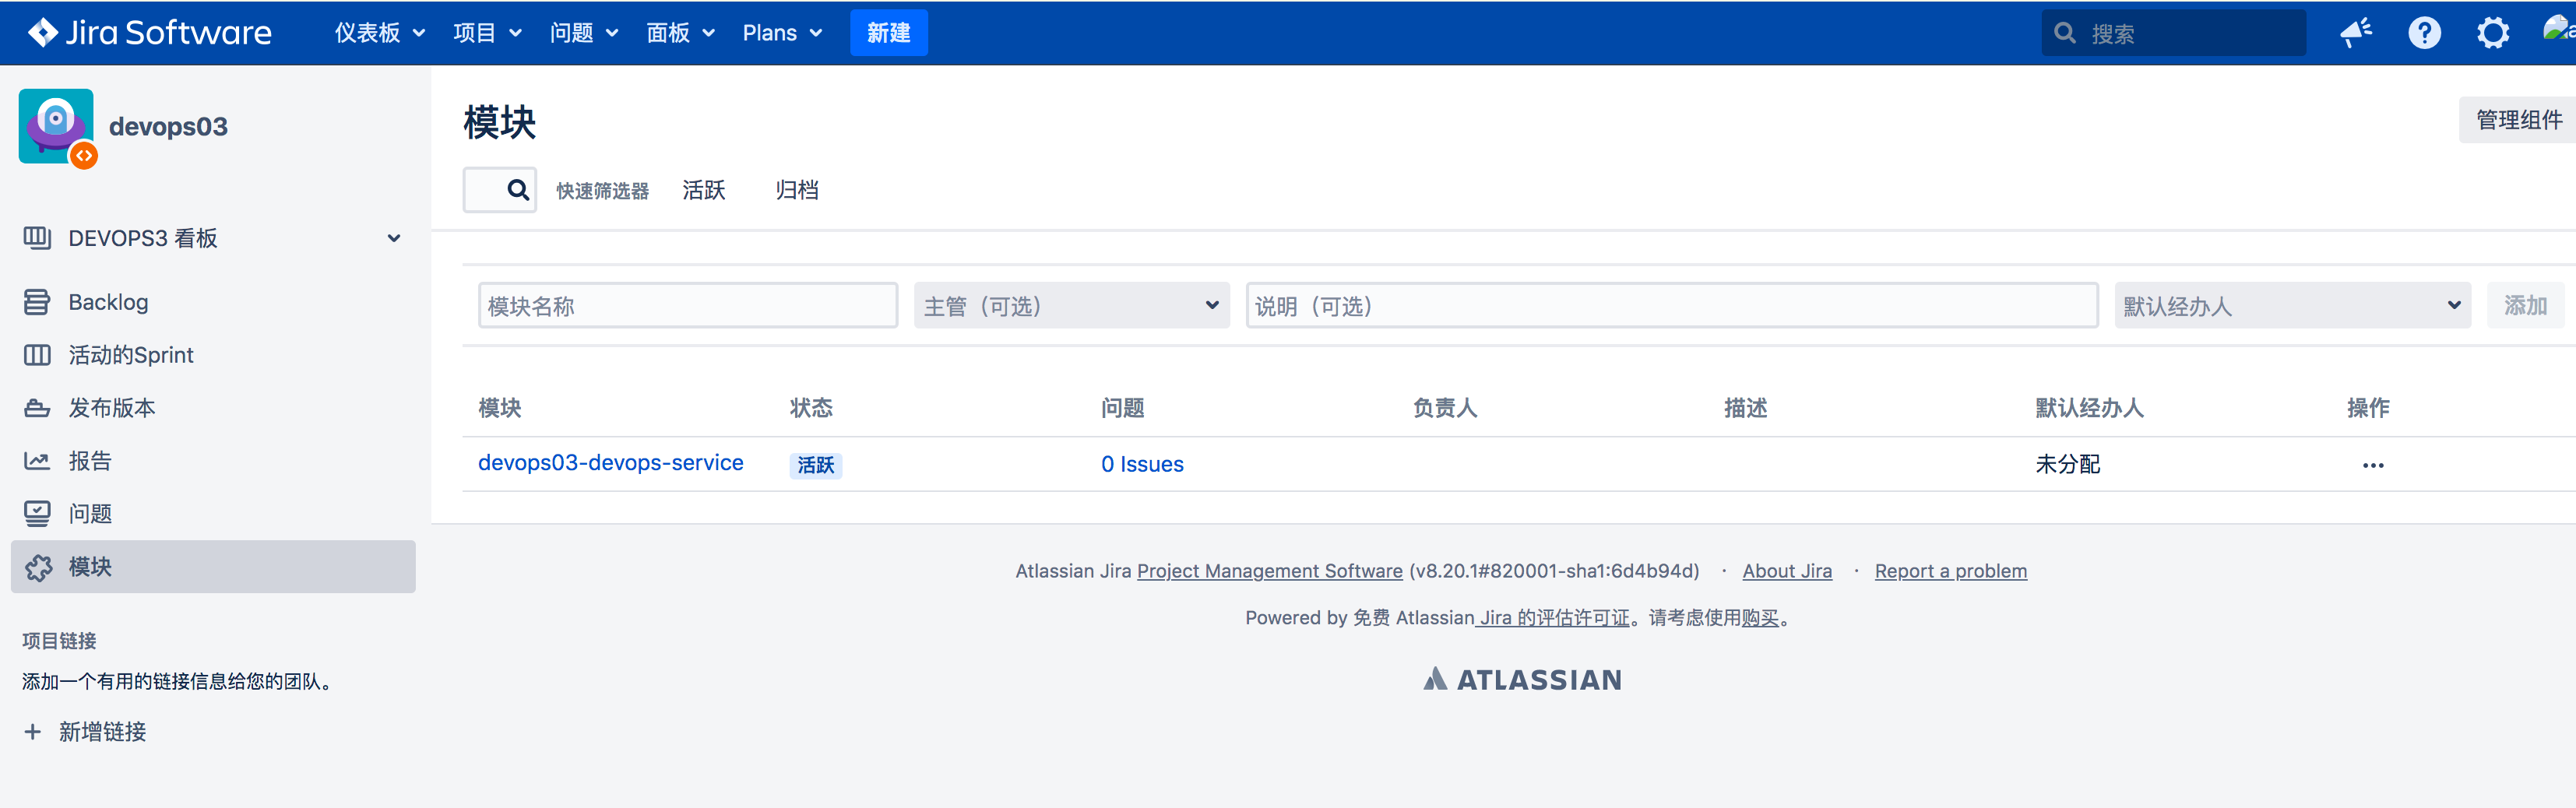Viewport: 2576px width, 808px height.
Task: Select the 活动的Sprint board icon
Action: click(36, 354)
